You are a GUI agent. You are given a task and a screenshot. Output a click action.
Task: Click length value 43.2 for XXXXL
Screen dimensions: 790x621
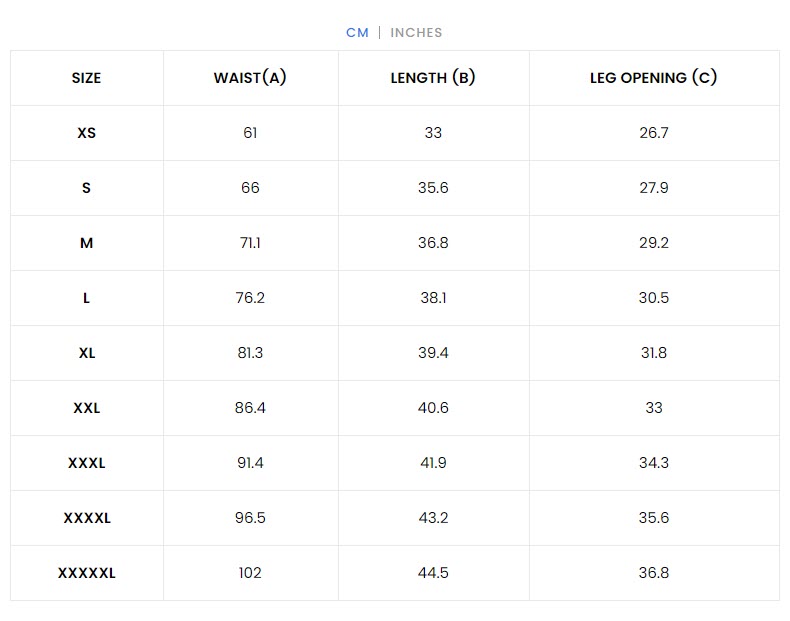pyautogui.click(x=433, y=518)
